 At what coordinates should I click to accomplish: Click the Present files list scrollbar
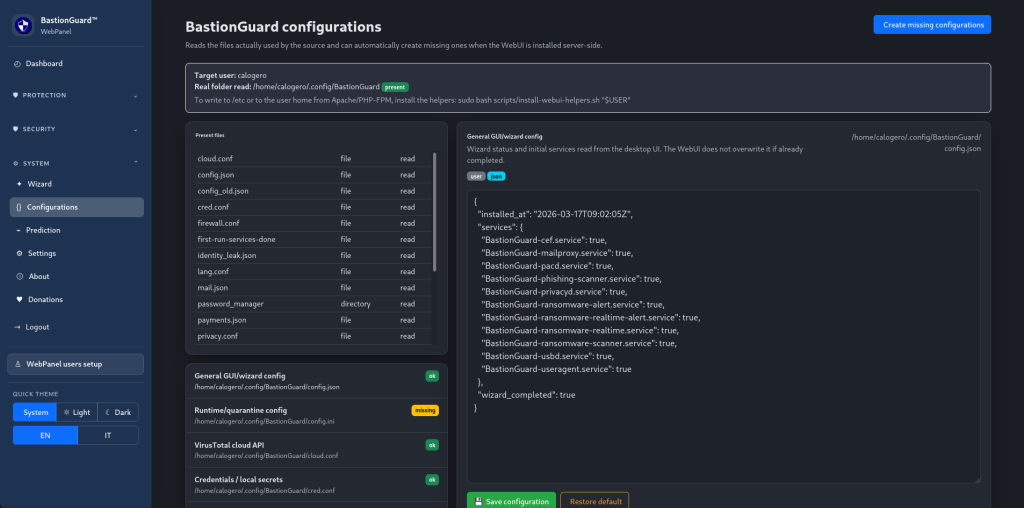pyautogui.click(x=435, y=212)
